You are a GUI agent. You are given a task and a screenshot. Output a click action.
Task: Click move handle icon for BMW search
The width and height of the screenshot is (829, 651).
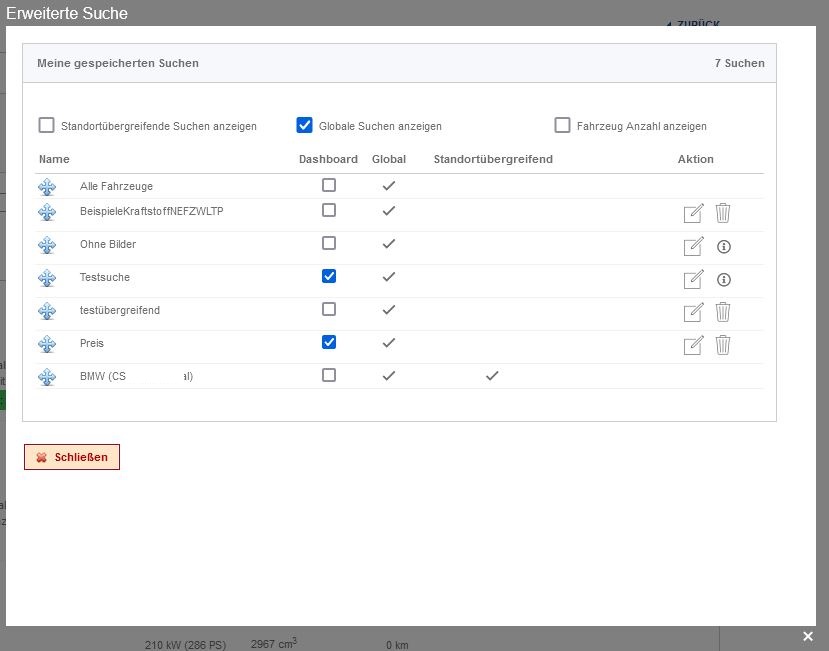click(47, 377)
